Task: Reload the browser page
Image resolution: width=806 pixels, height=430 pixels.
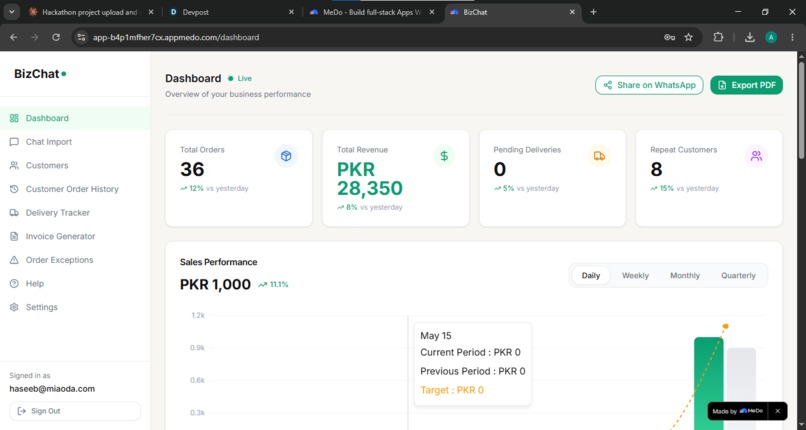Action: [56, 37]
